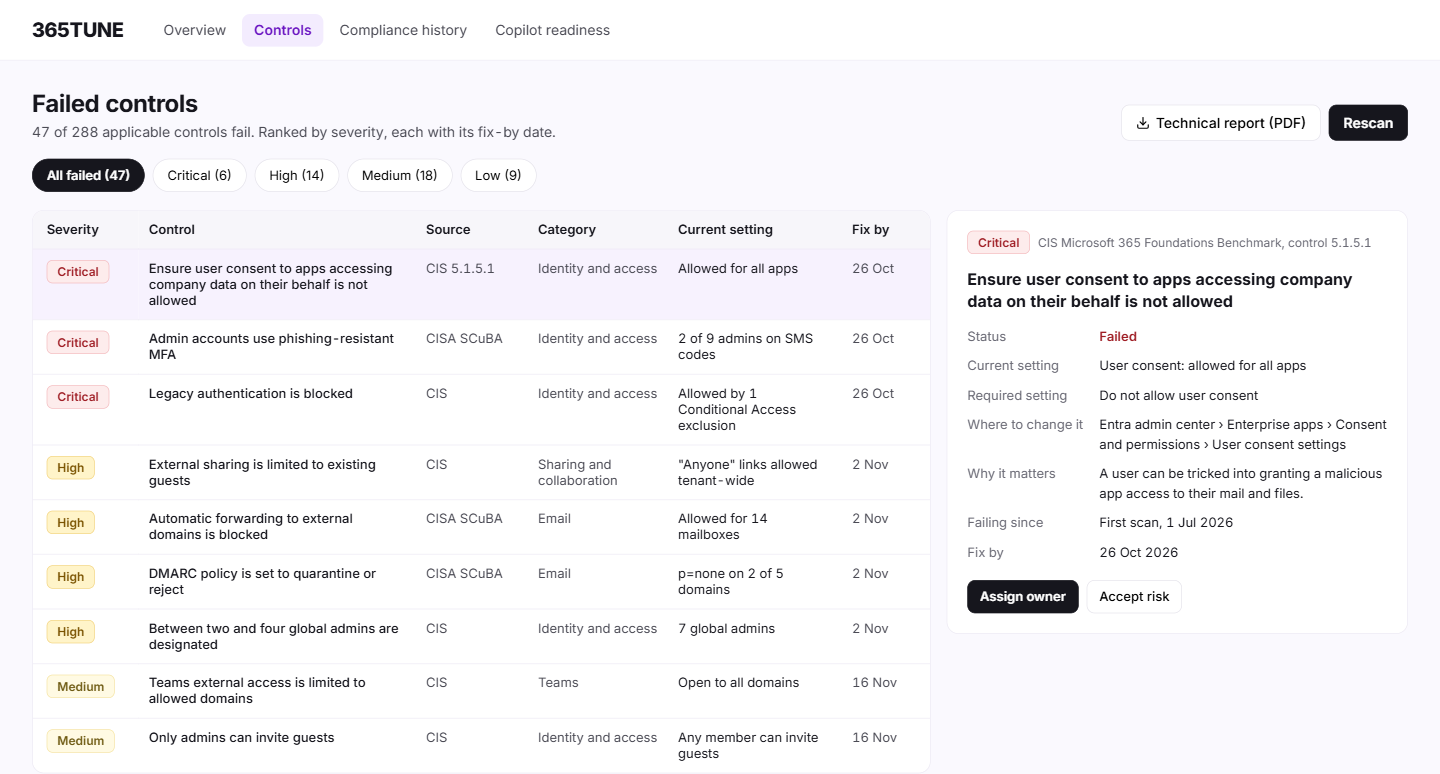Click the details panel control title heading
This screenshot has width=1440, height=774.
tap(1160, 291)
